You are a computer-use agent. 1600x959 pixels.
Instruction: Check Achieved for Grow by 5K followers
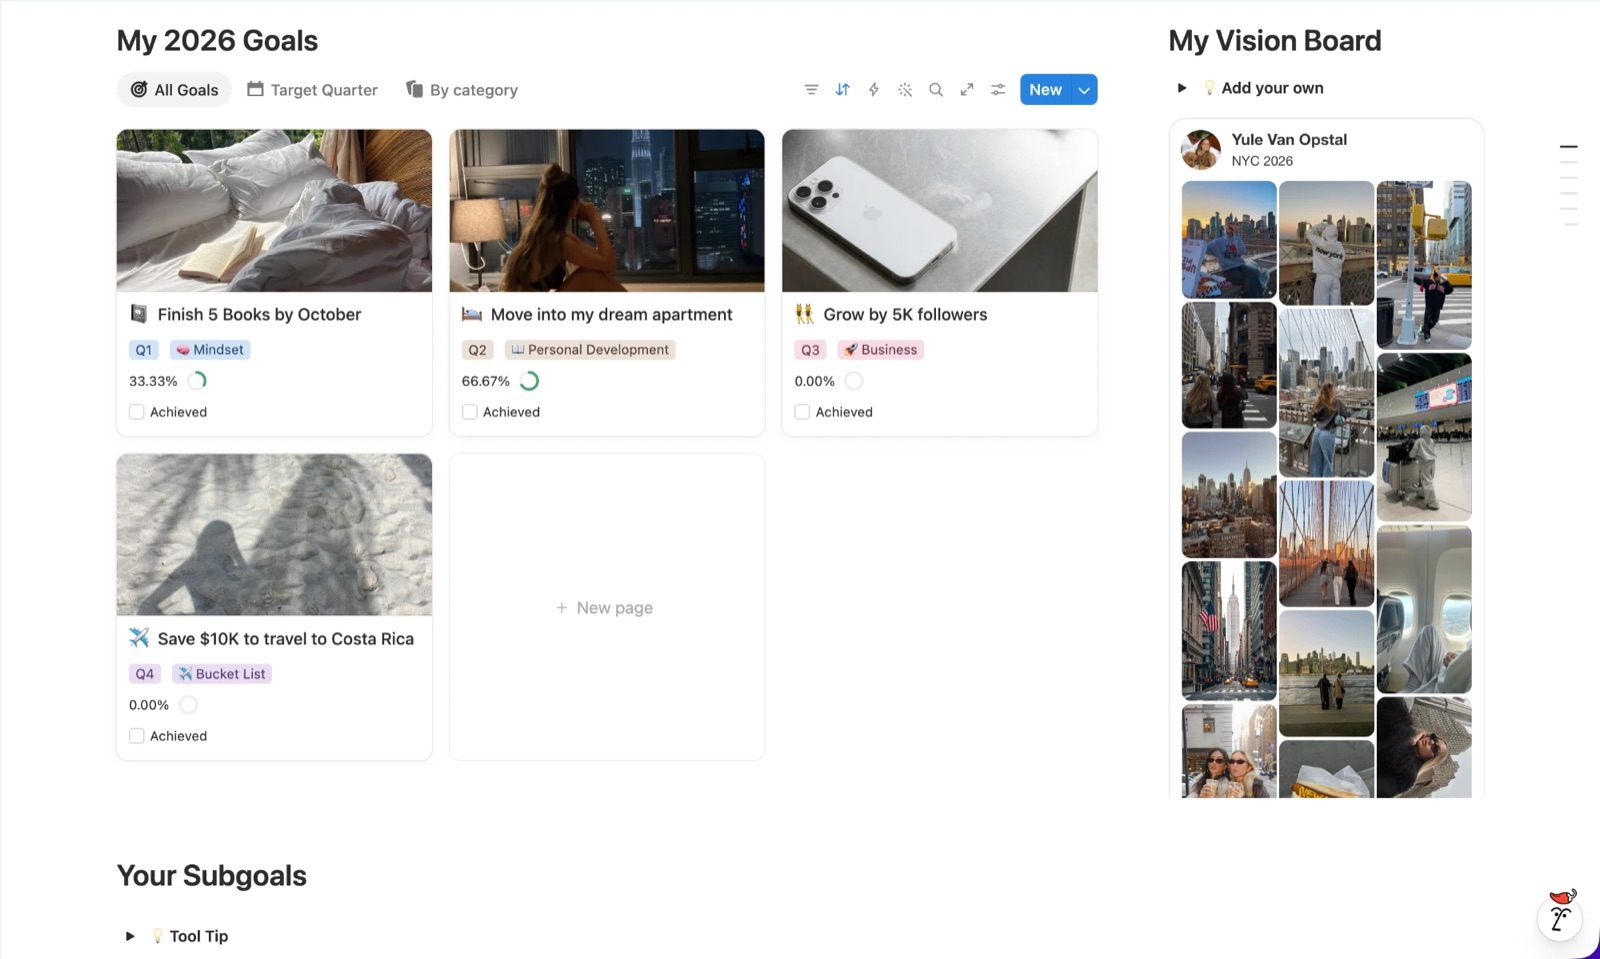click(x=802, y=412)
